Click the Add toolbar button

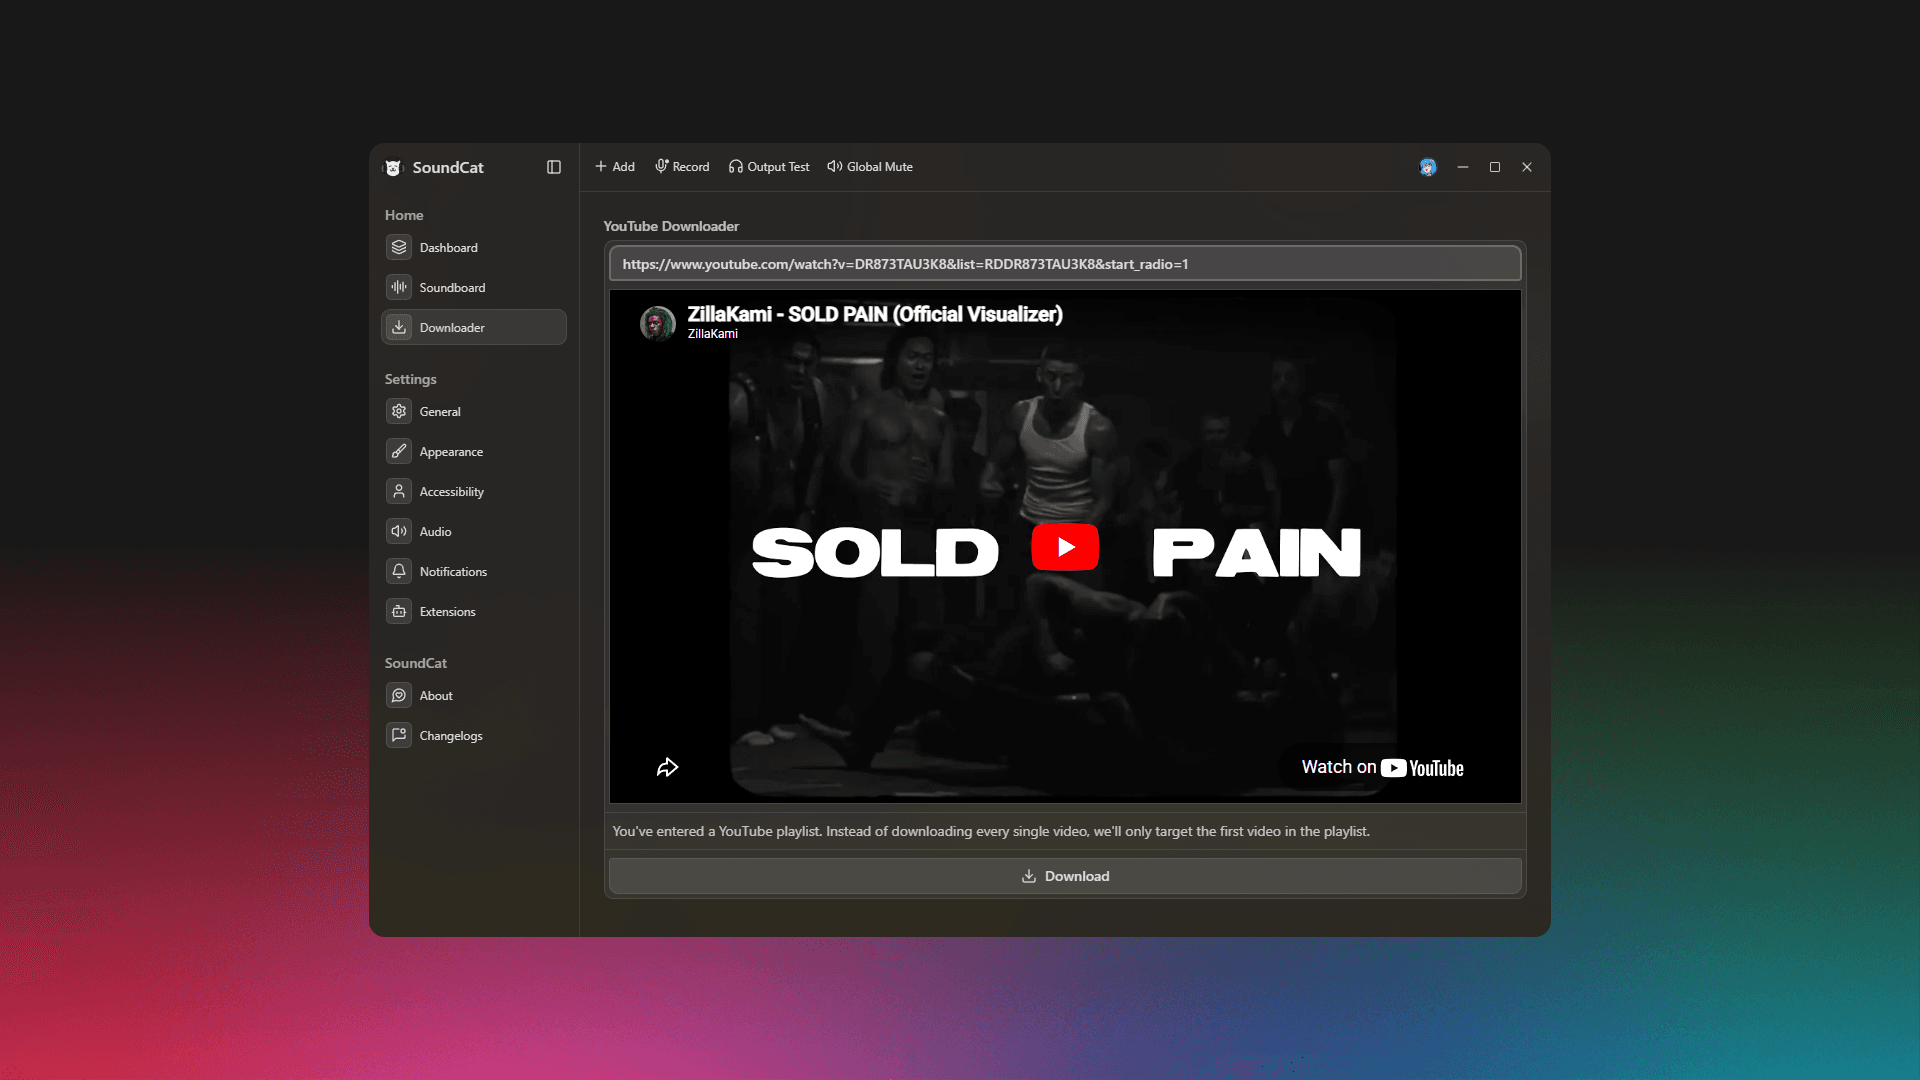point(615,167)
